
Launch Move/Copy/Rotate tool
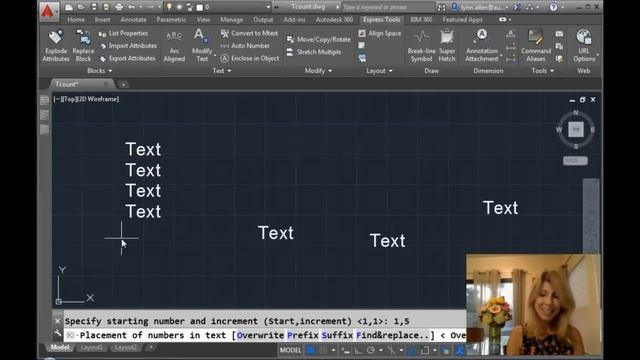tap(319, 39)
